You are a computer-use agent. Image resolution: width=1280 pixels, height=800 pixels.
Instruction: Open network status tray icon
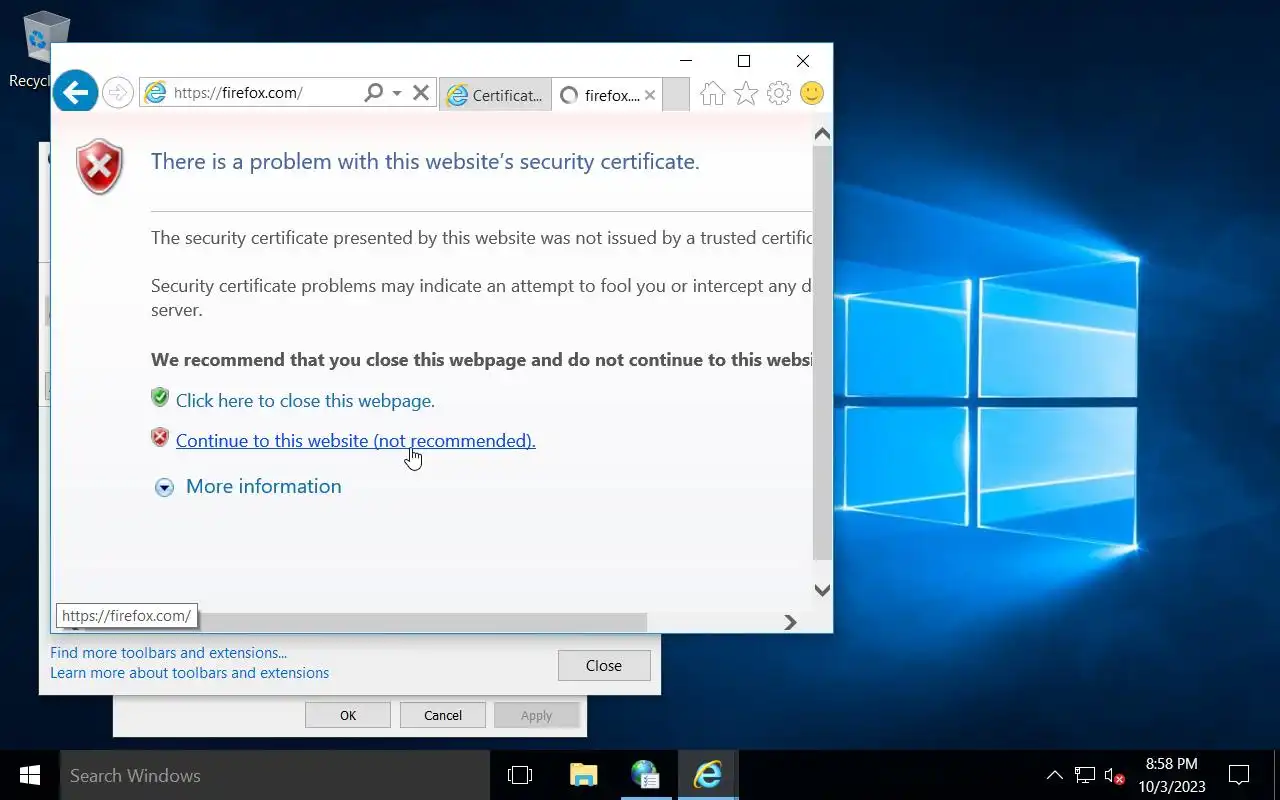pyautogui.click(x=1085, y=775)
